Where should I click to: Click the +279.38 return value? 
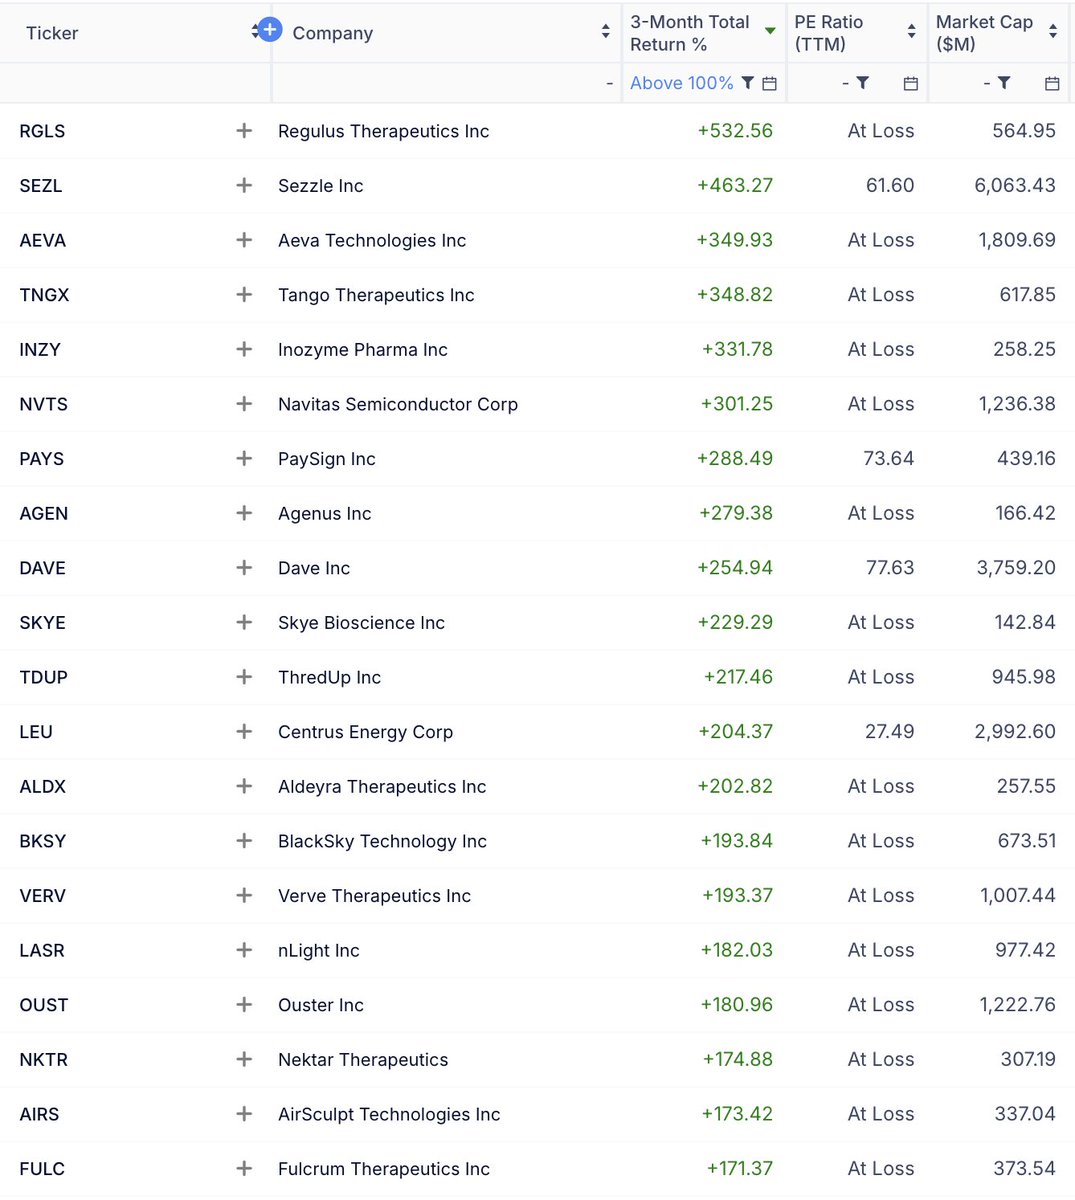pyautogui.click(x=735, y=513)
